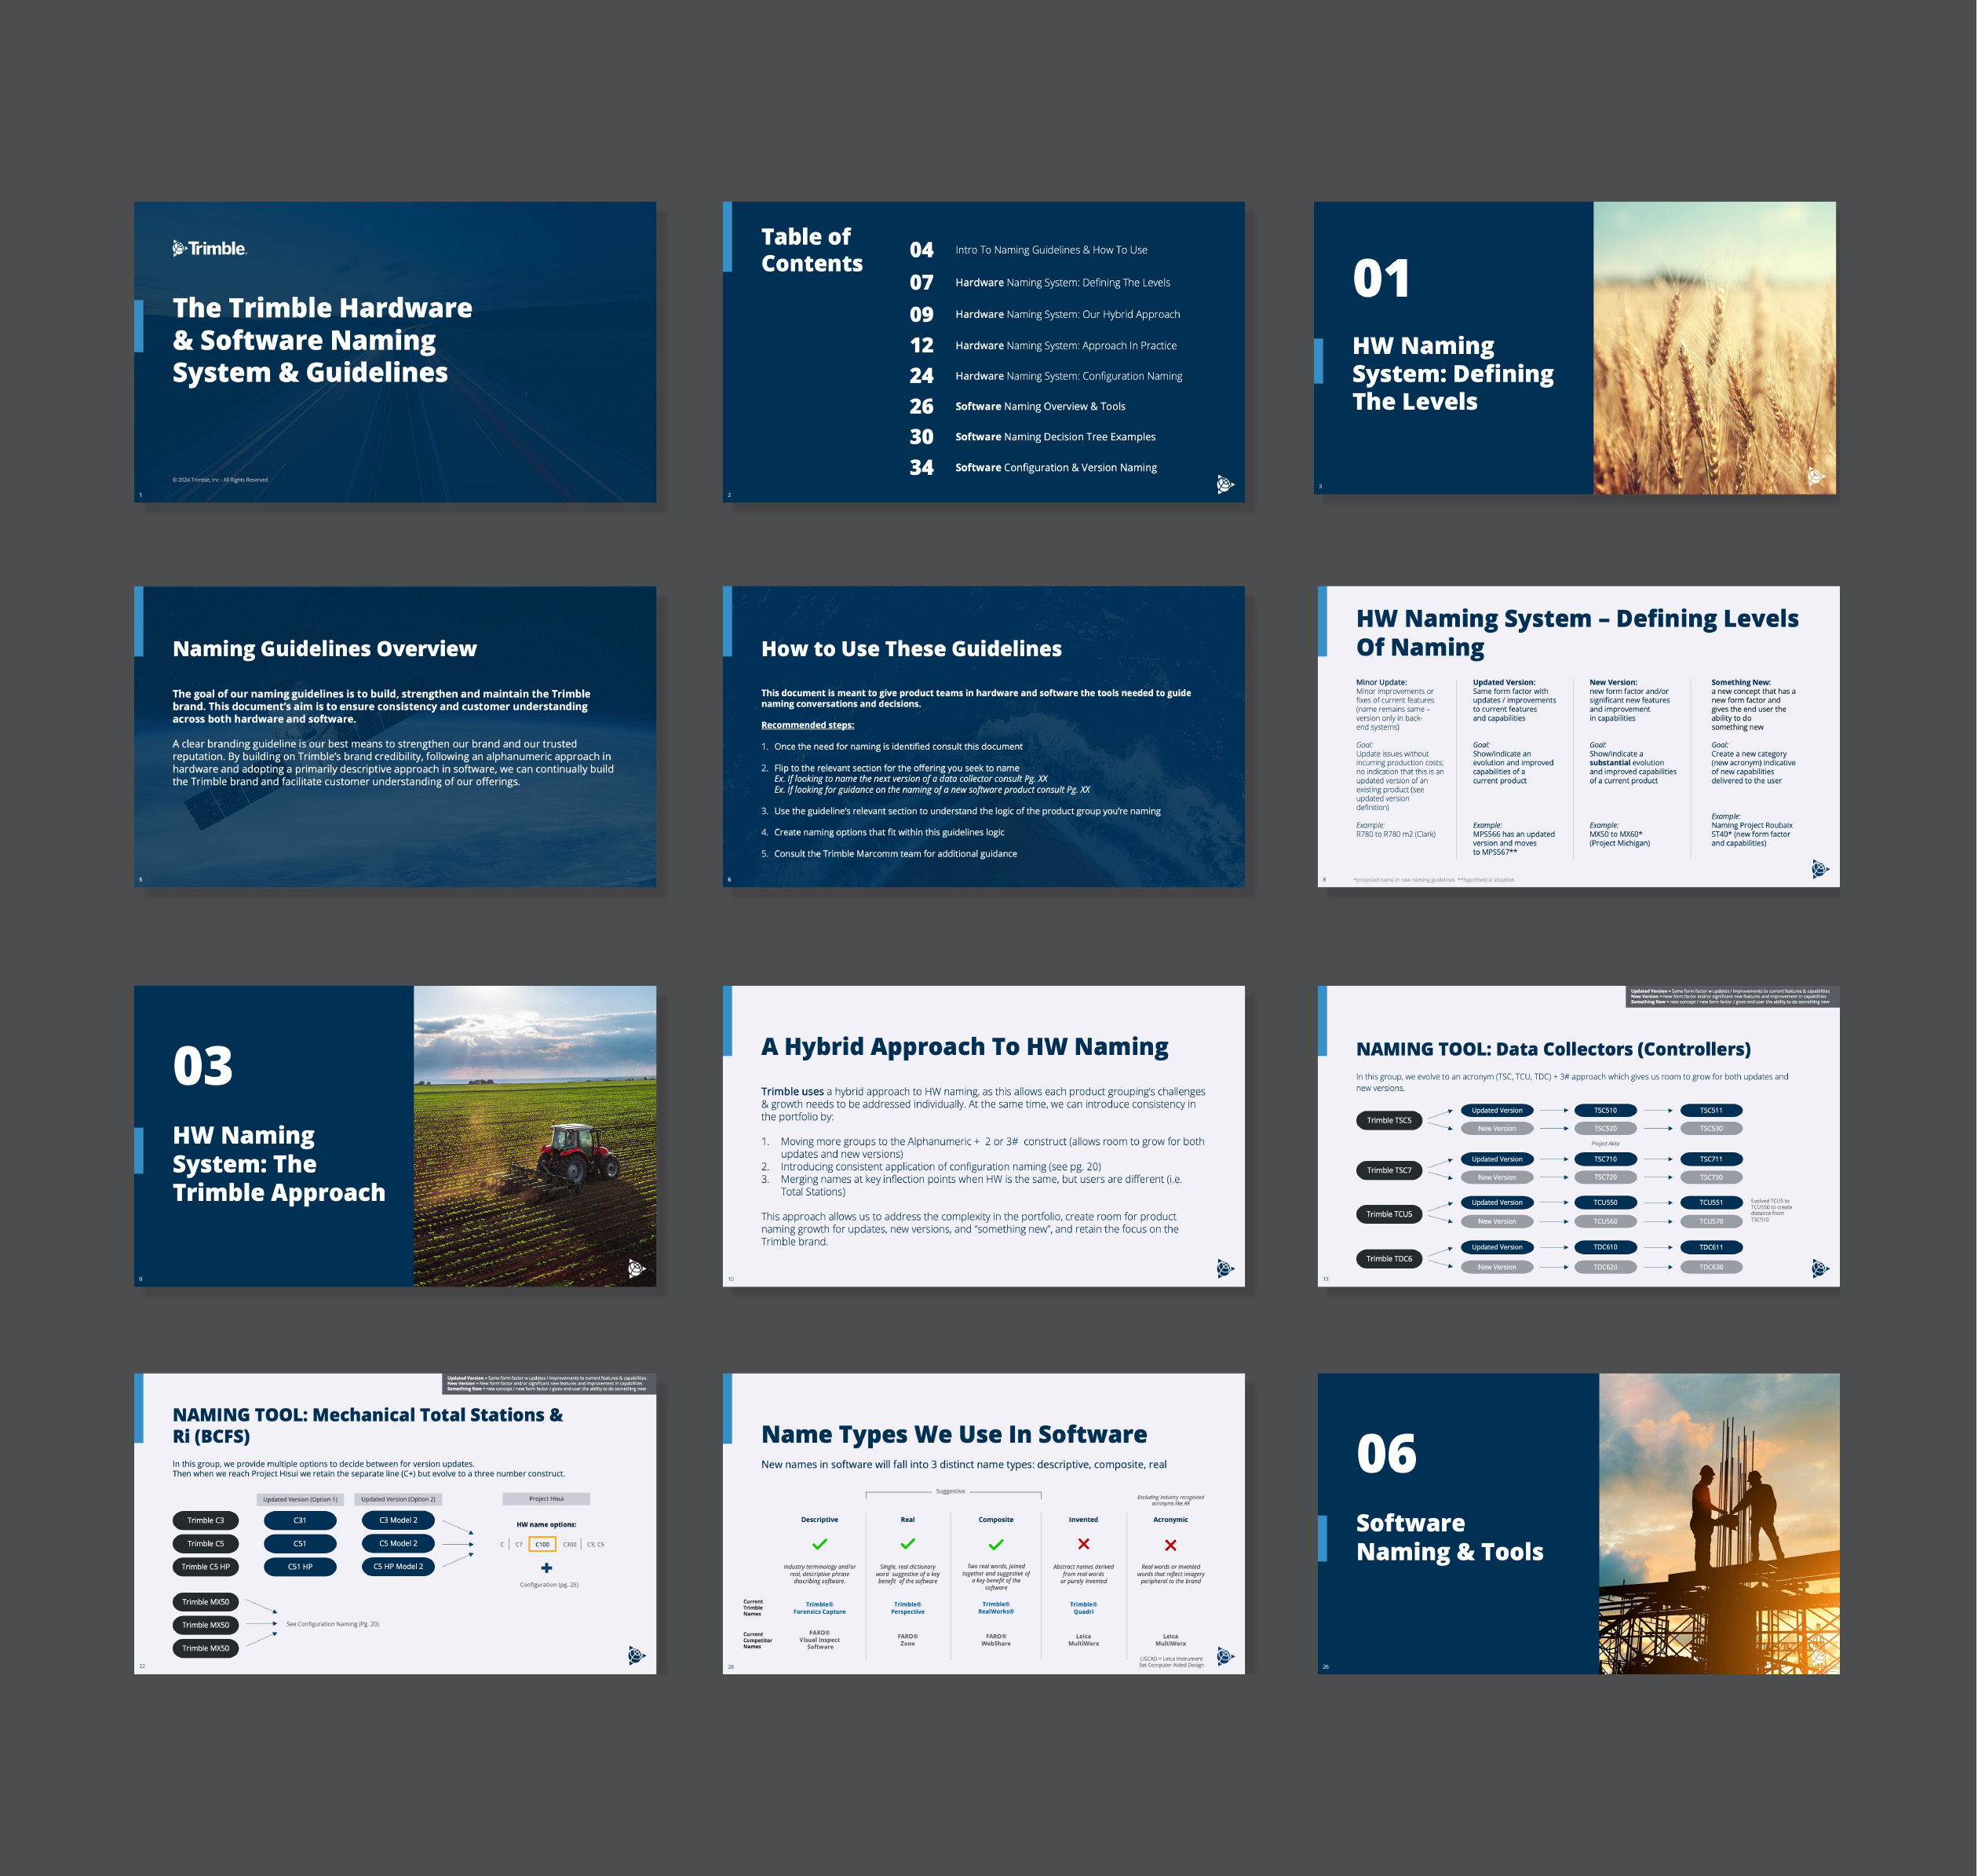Screen dimensions: 1978x1876
Task: Select the highlighted C100 name option
Action: coord(542,1545)
